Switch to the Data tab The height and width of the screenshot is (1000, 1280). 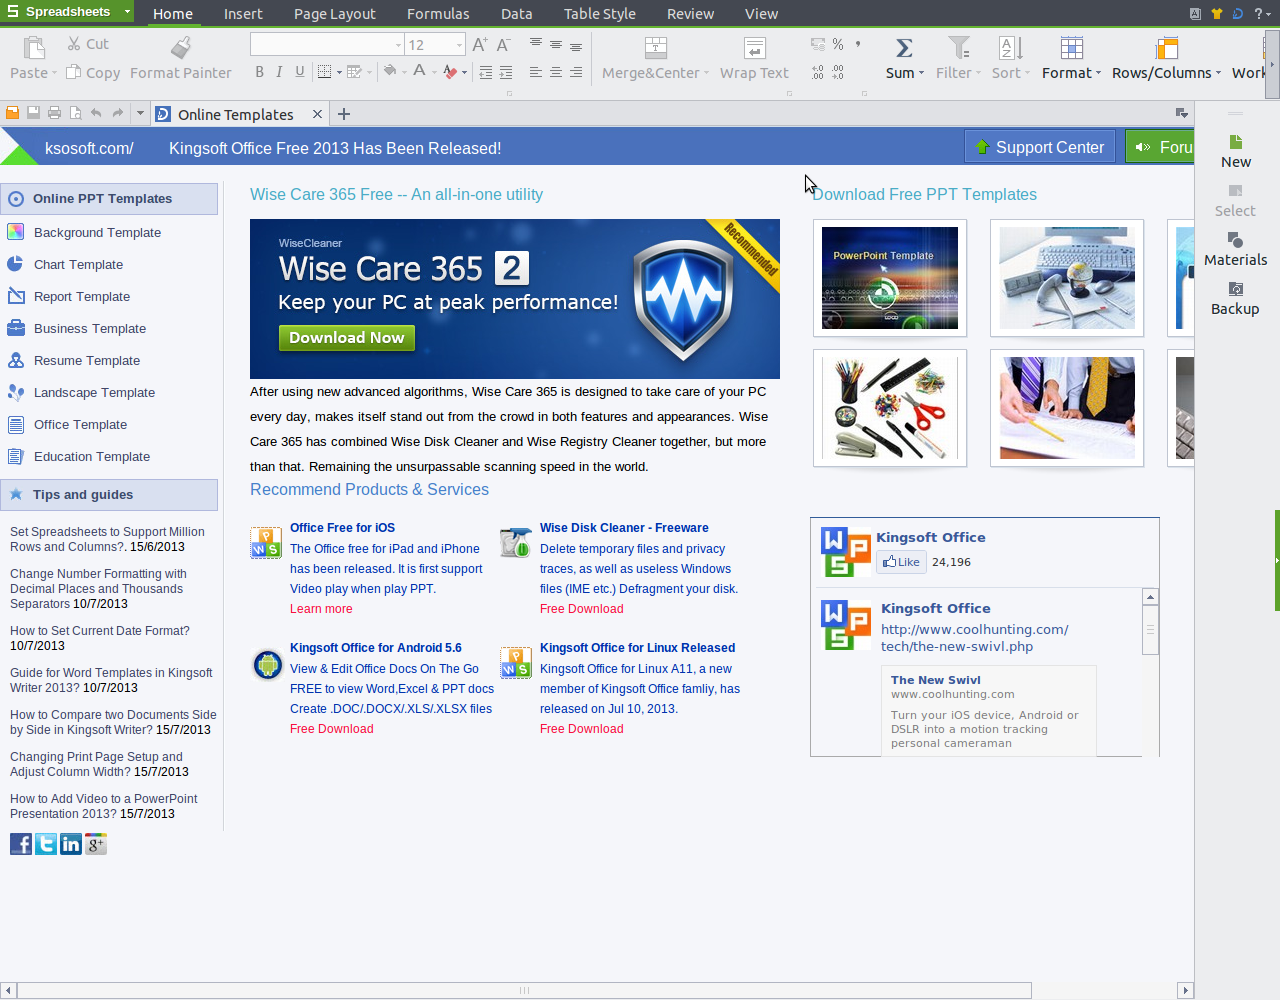click(x=516, y=14)
